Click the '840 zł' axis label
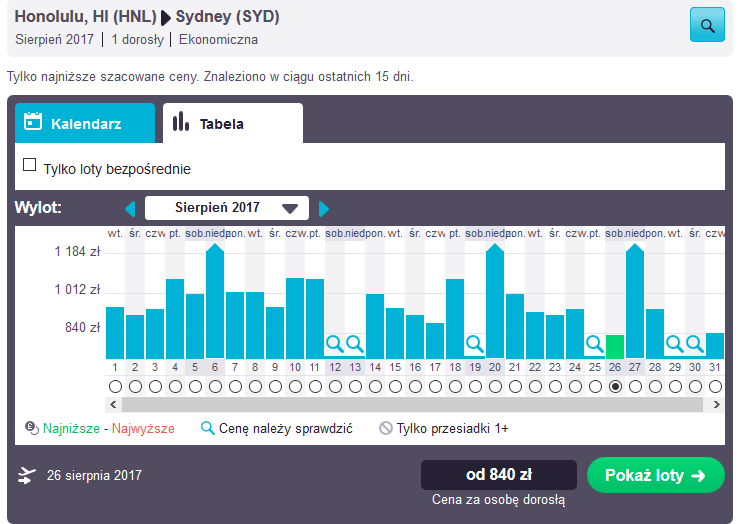 [x=83, y=327]
